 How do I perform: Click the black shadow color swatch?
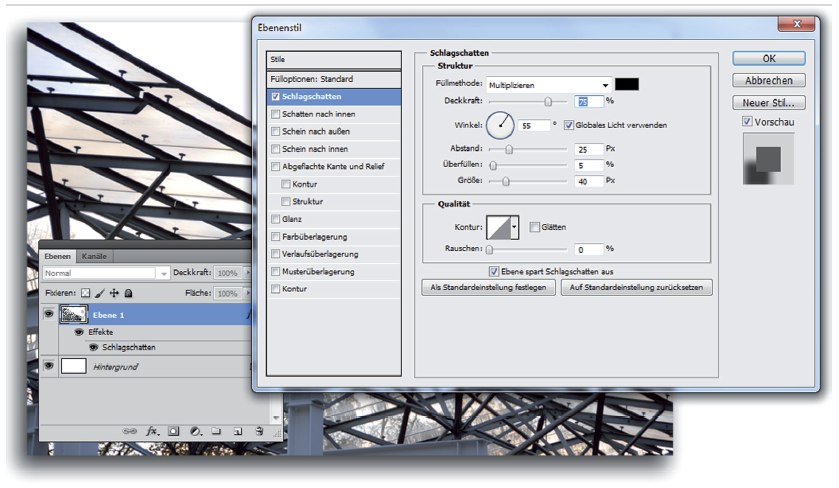pos(628,84)
